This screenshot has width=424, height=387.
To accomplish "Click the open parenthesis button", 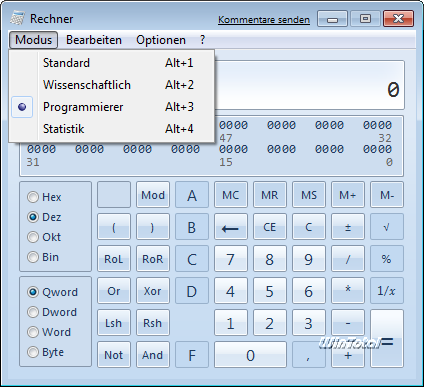I will (x=114, y=227).
